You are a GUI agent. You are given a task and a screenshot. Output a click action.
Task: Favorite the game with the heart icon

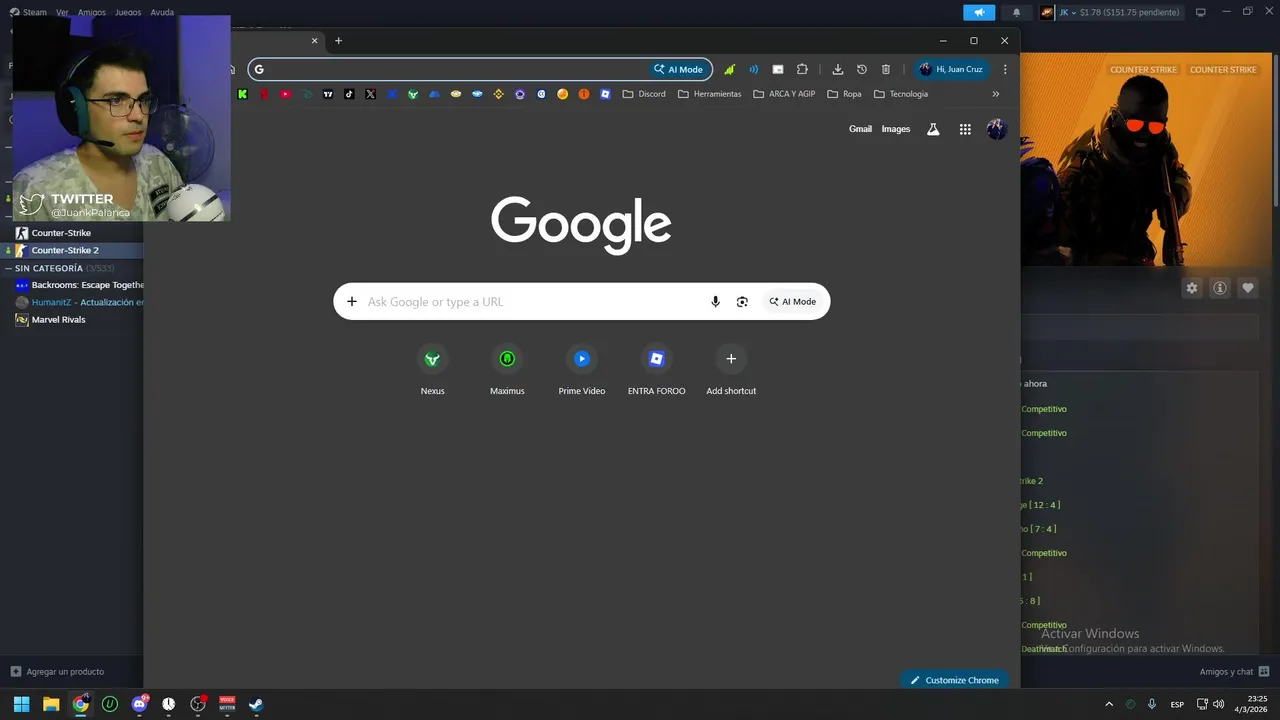click(x=1248, y=288)
